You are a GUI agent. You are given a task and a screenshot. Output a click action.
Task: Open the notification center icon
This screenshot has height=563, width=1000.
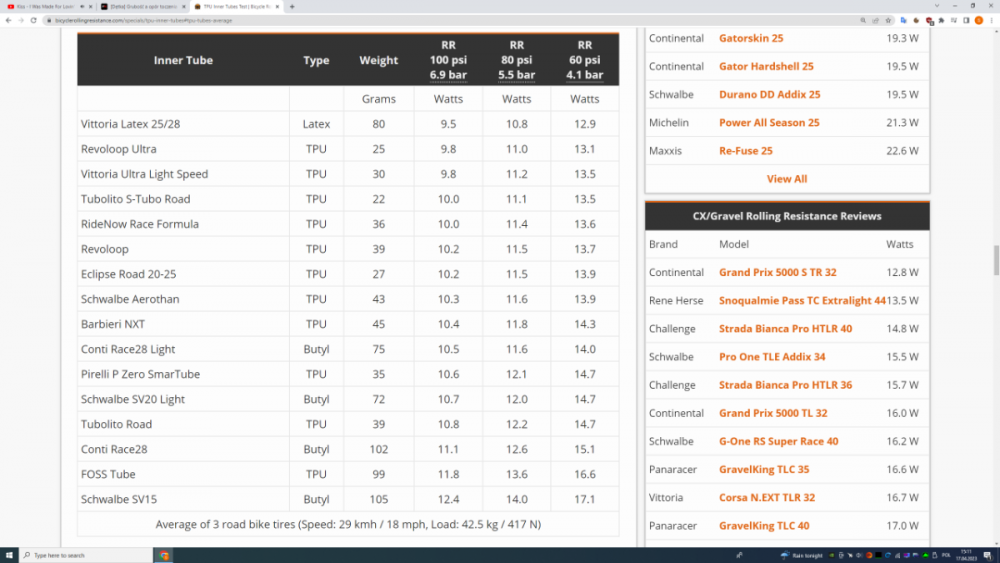[988, 555]
